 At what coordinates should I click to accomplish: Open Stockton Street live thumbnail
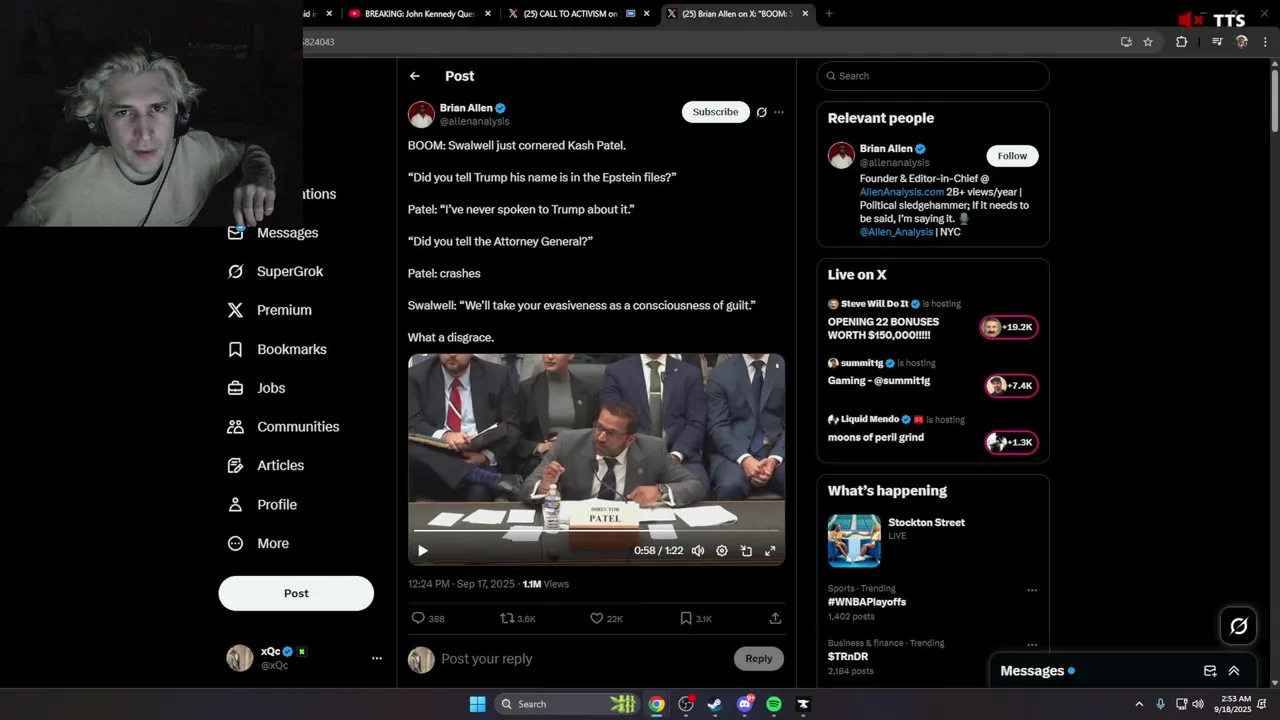pos(854,541)
